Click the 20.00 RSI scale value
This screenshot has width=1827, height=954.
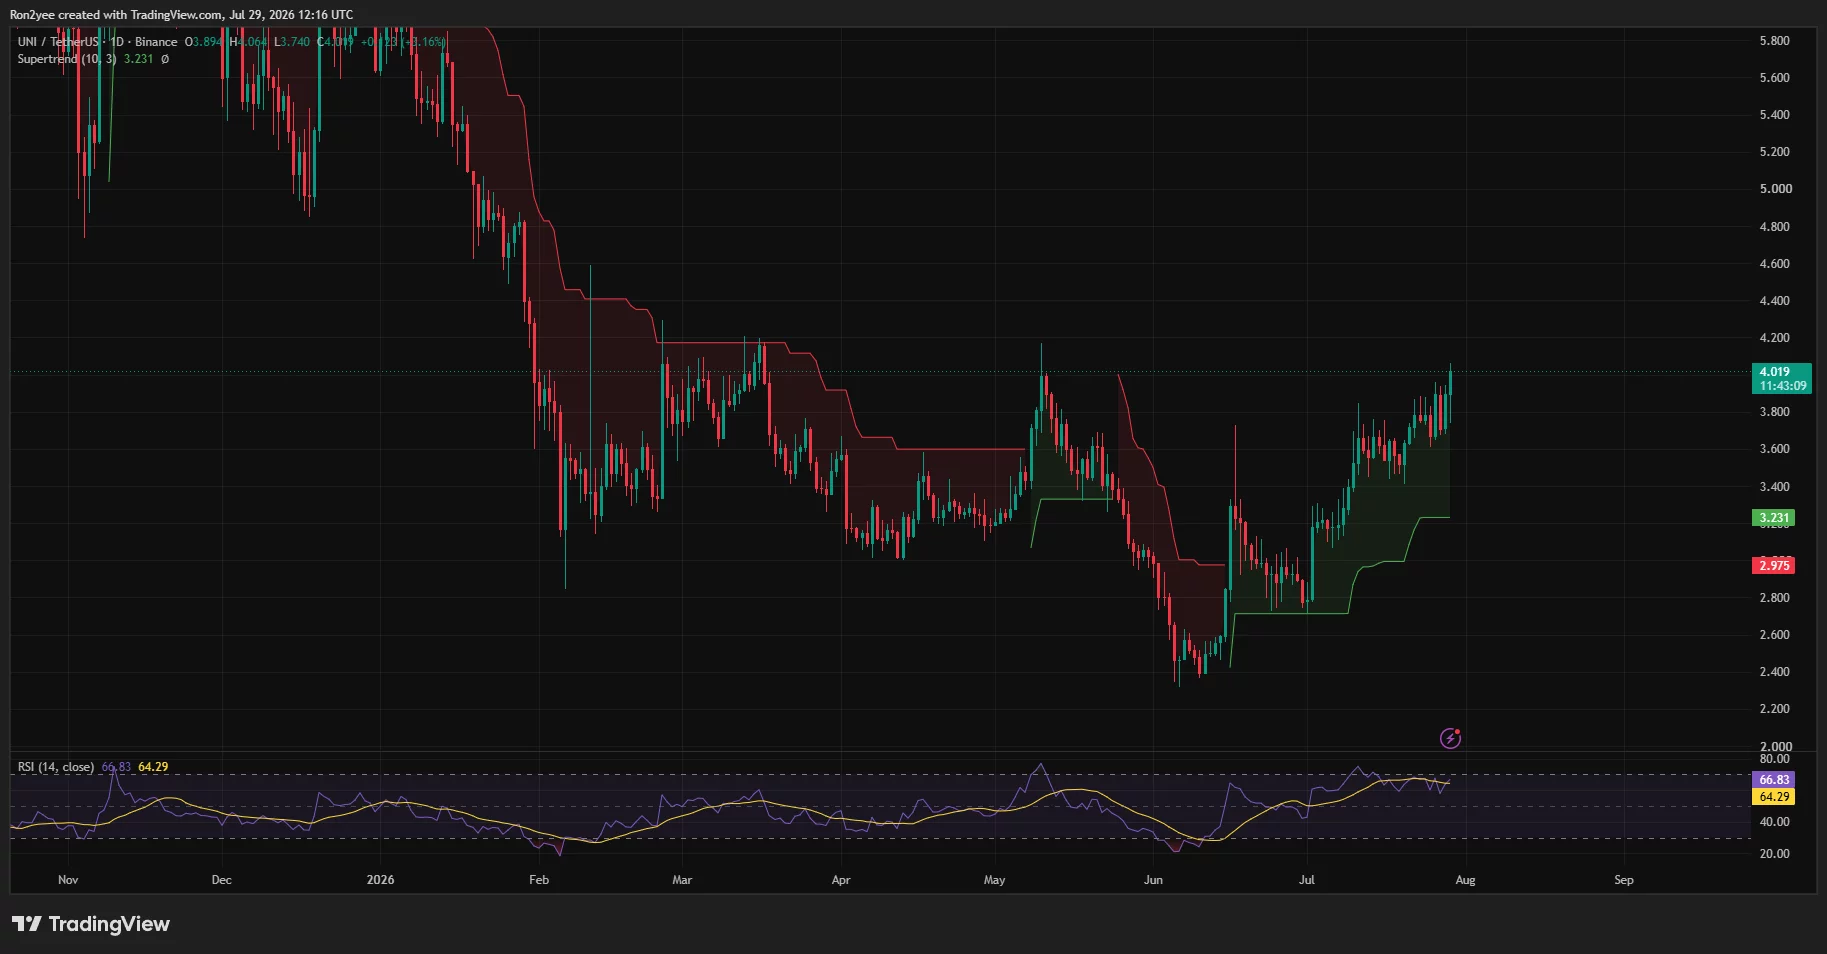click(1775, 854)
